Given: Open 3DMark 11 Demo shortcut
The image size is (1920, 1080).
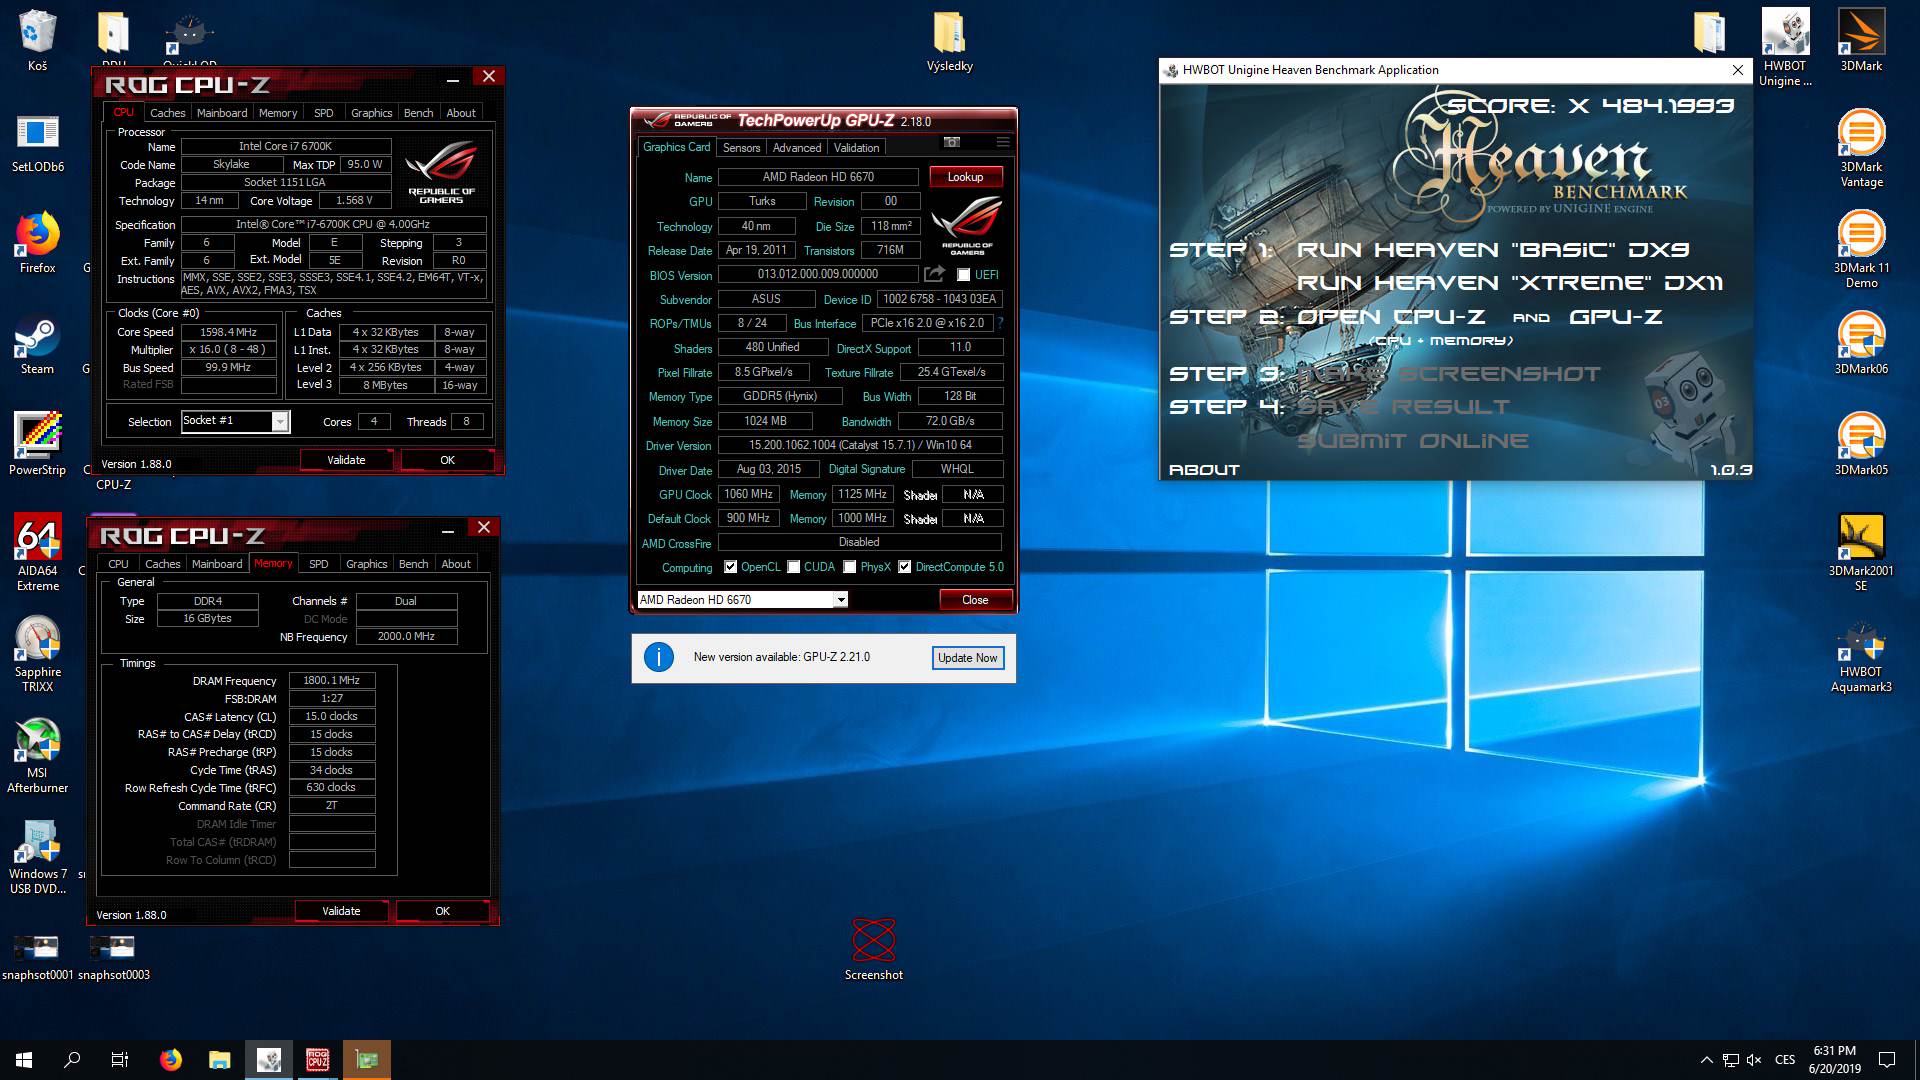Looking at the screenshot, I should coord(1861,250).
